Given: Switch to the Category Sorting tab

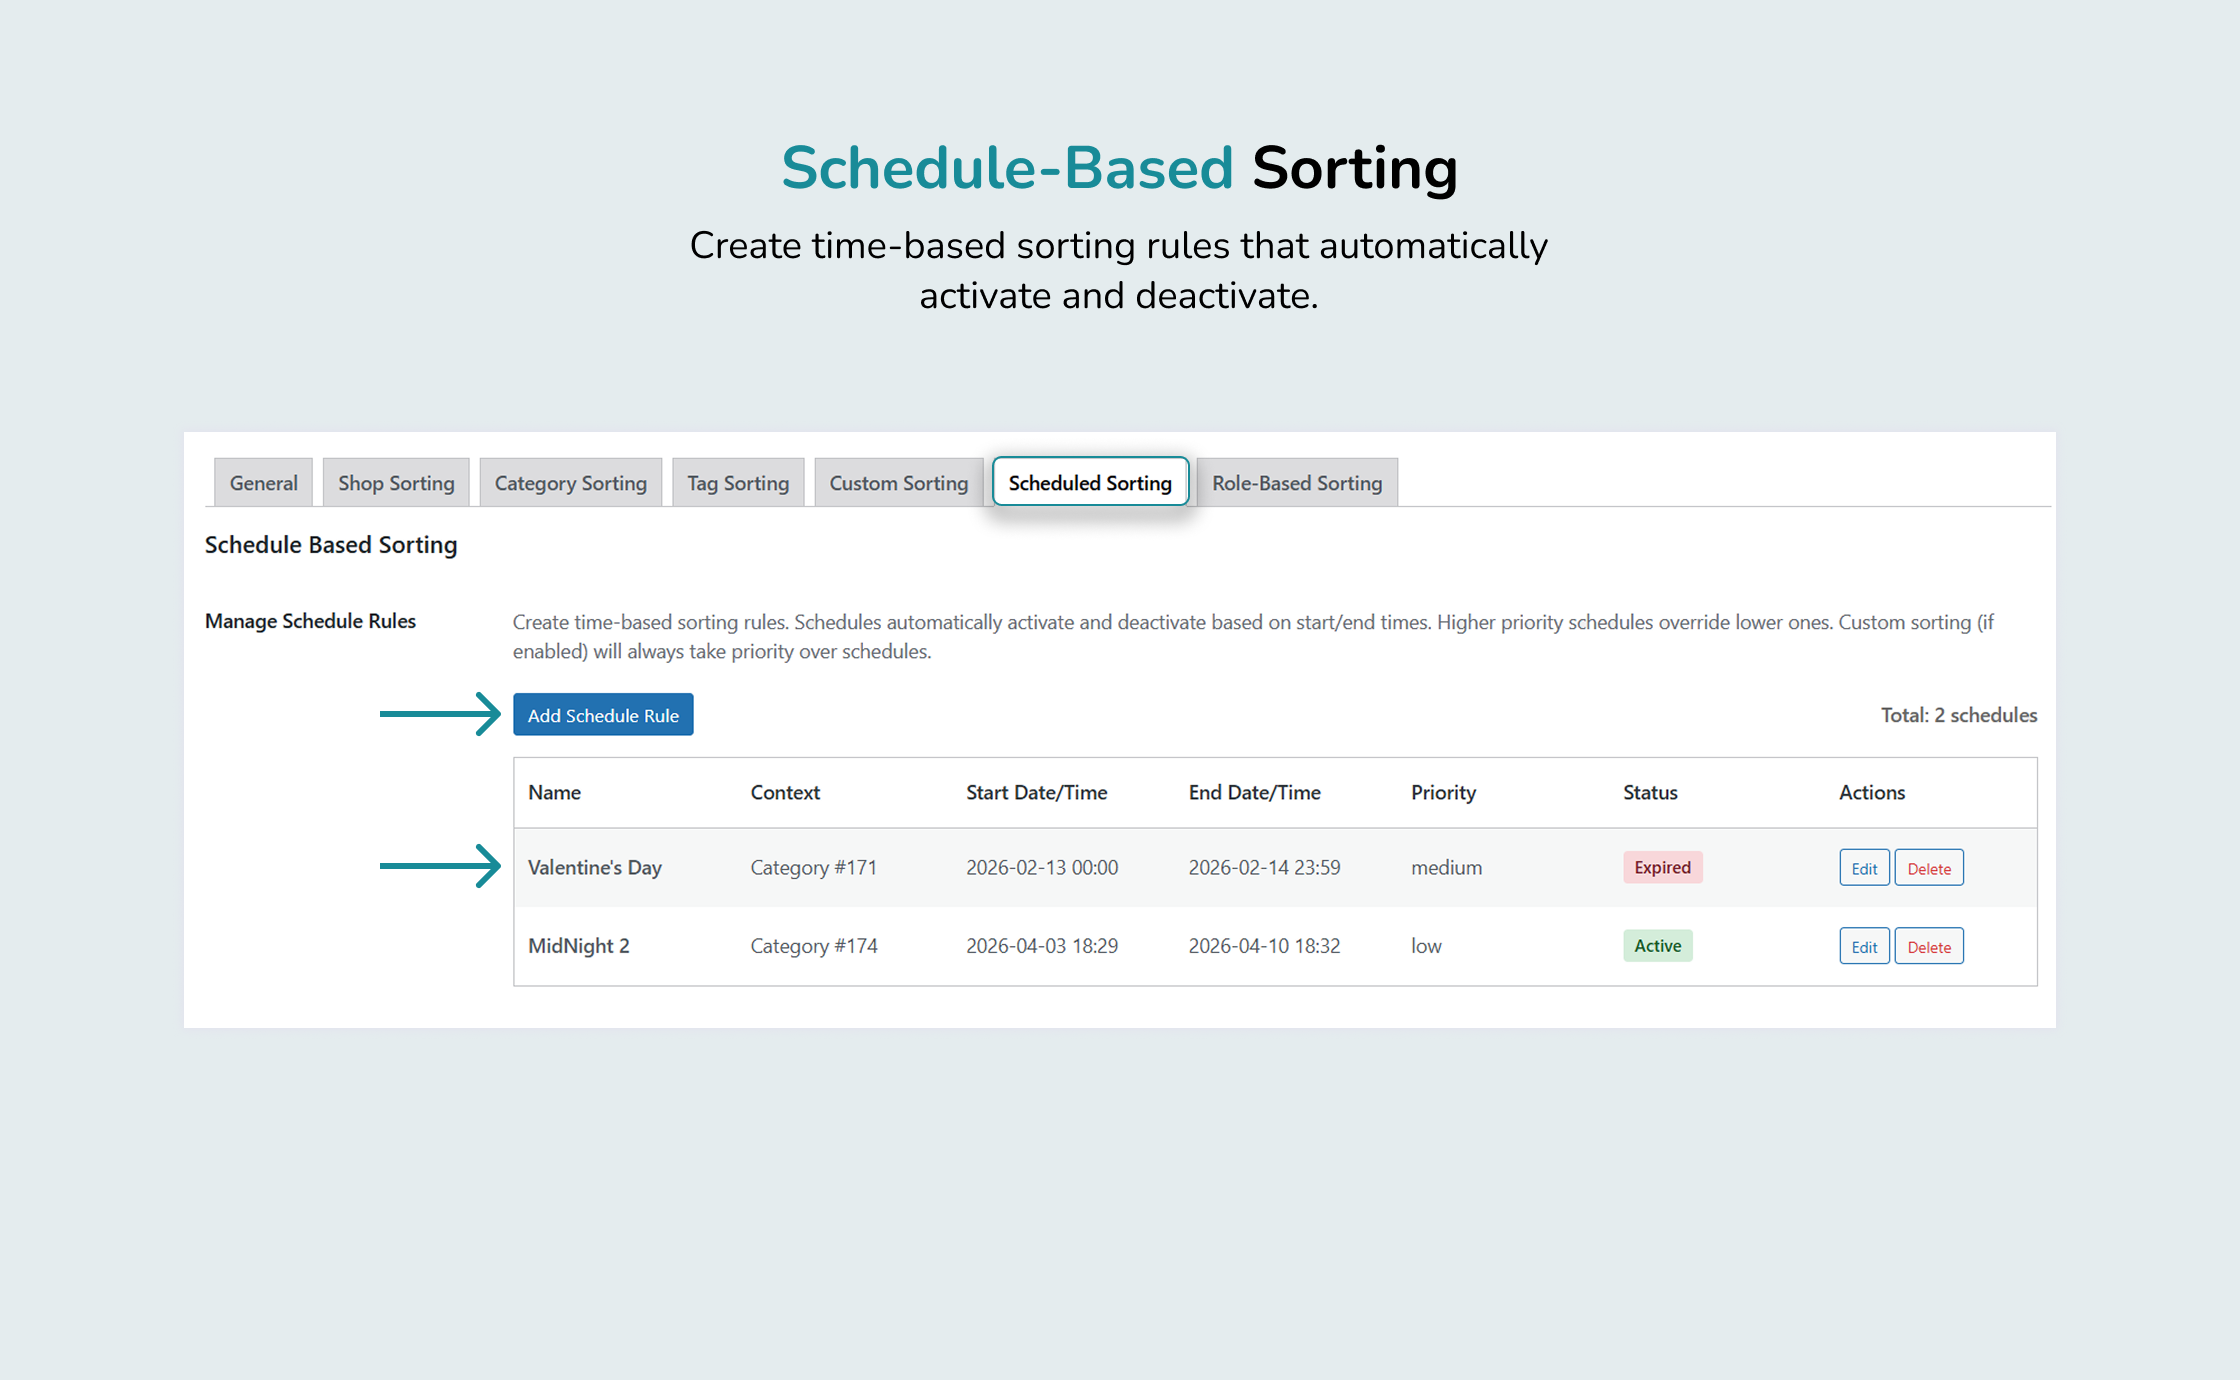Looking at the screenshot, I should click(570, 483).
